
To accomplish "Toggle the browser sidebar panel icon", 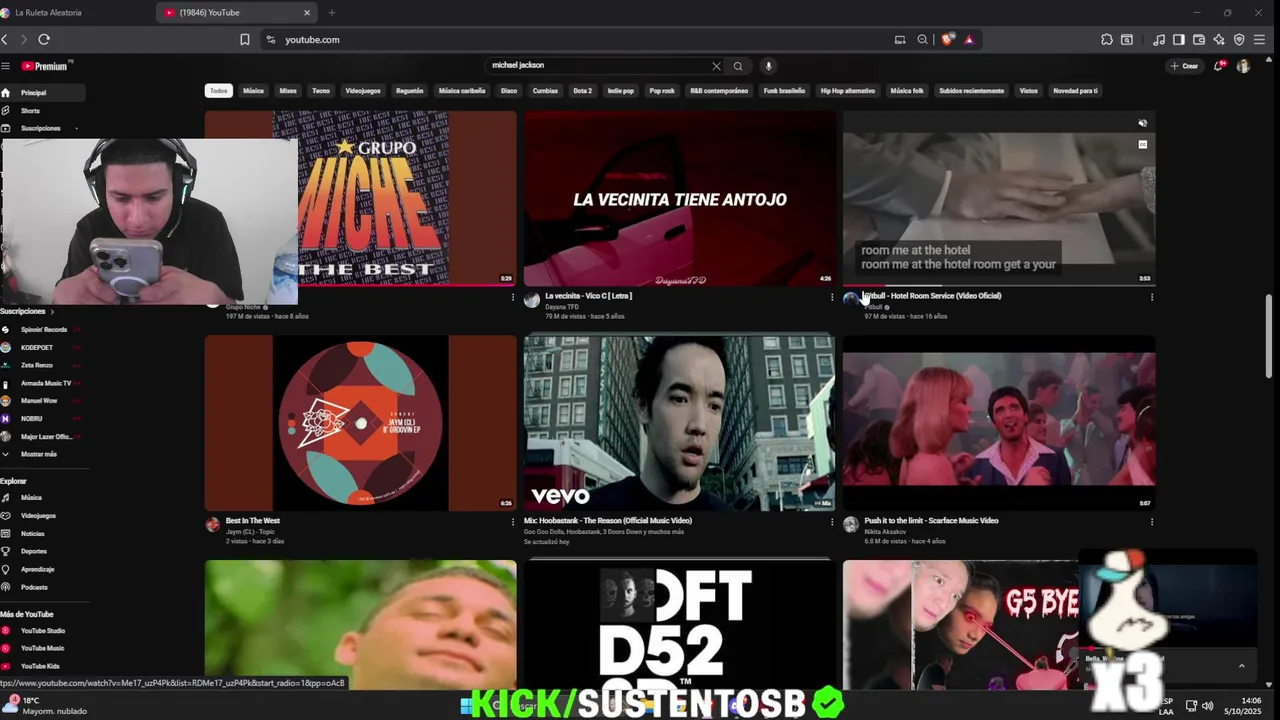I will pyautogui.click(x=1179, y=39).
